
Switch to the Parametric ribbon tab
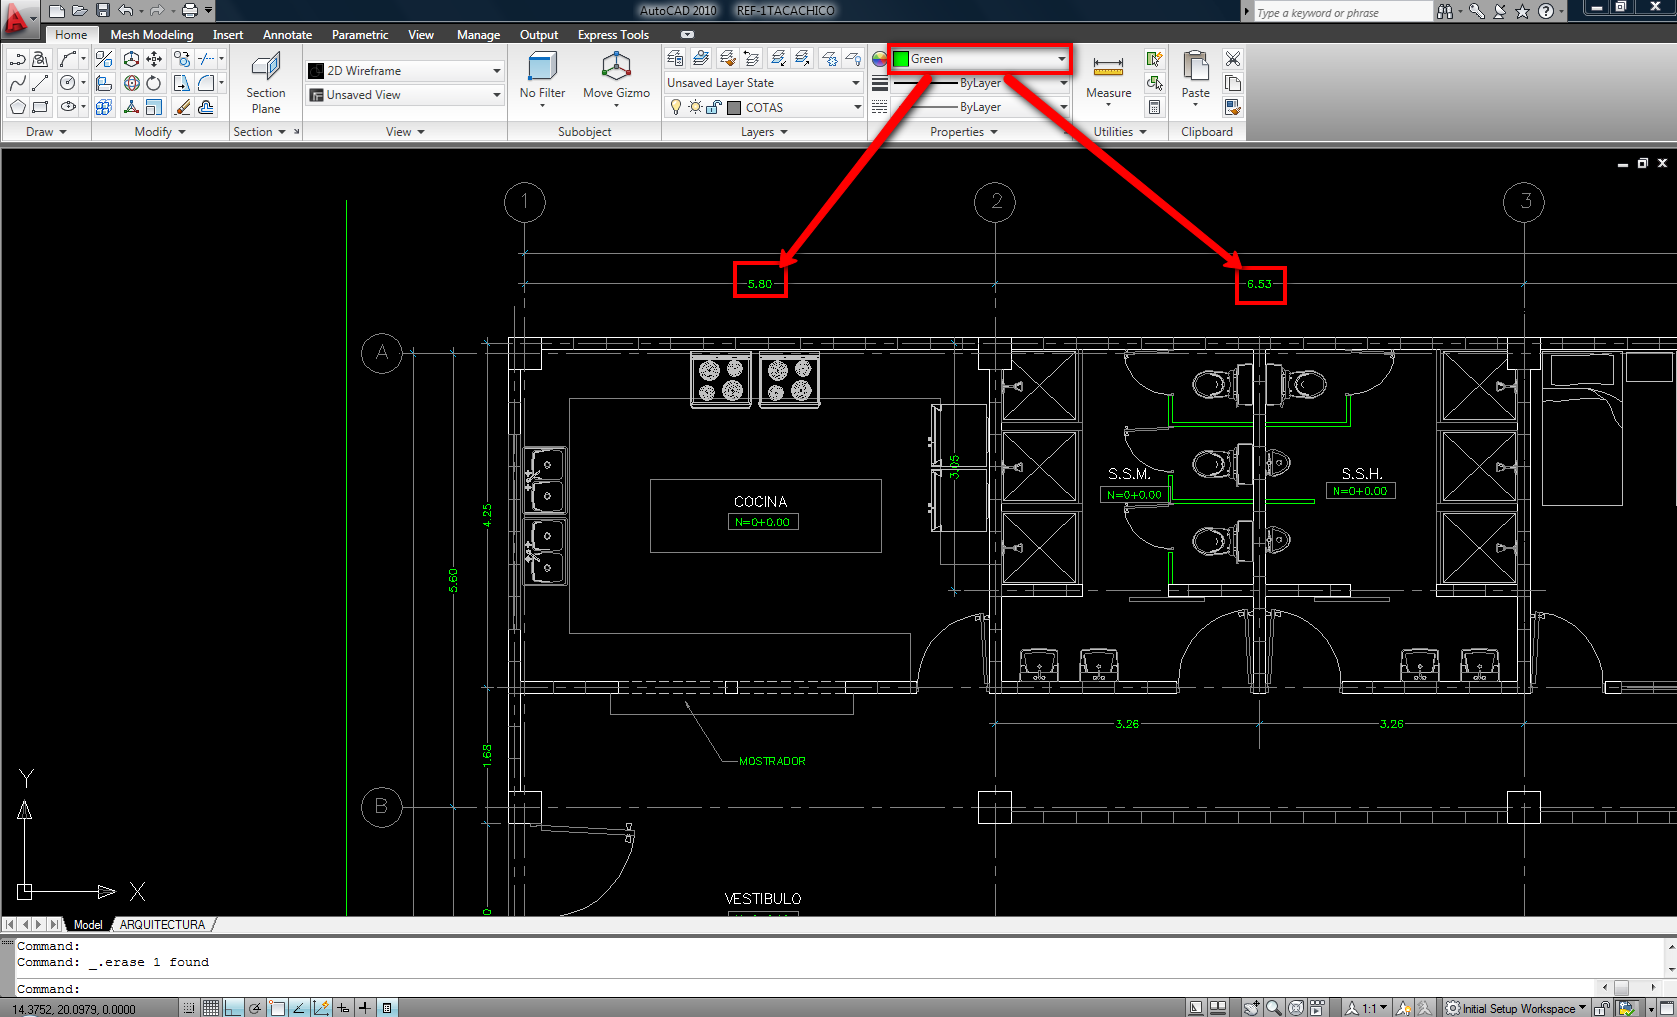tap(360, 34)
